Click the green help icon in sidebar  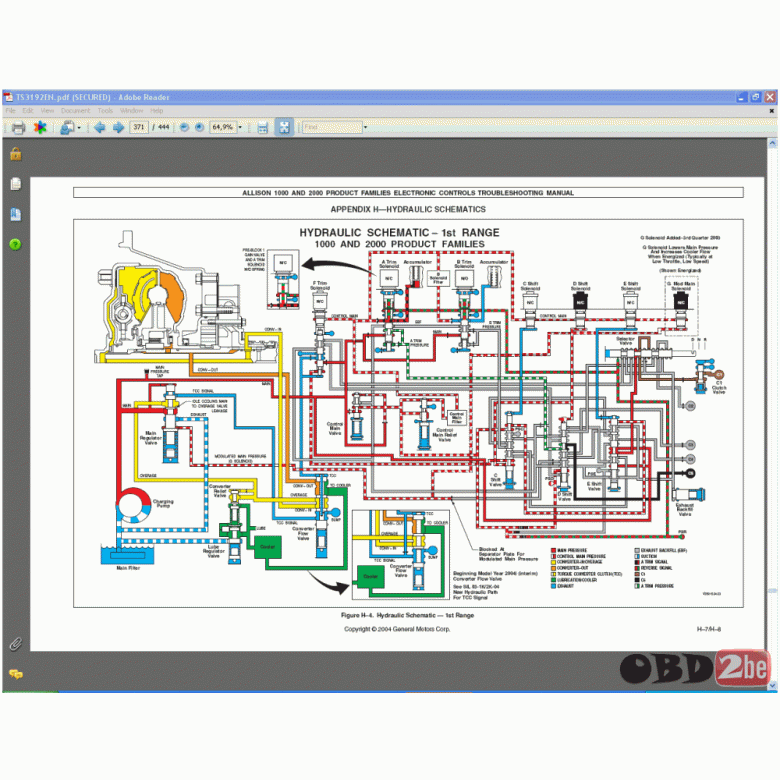tap(15, 244)
